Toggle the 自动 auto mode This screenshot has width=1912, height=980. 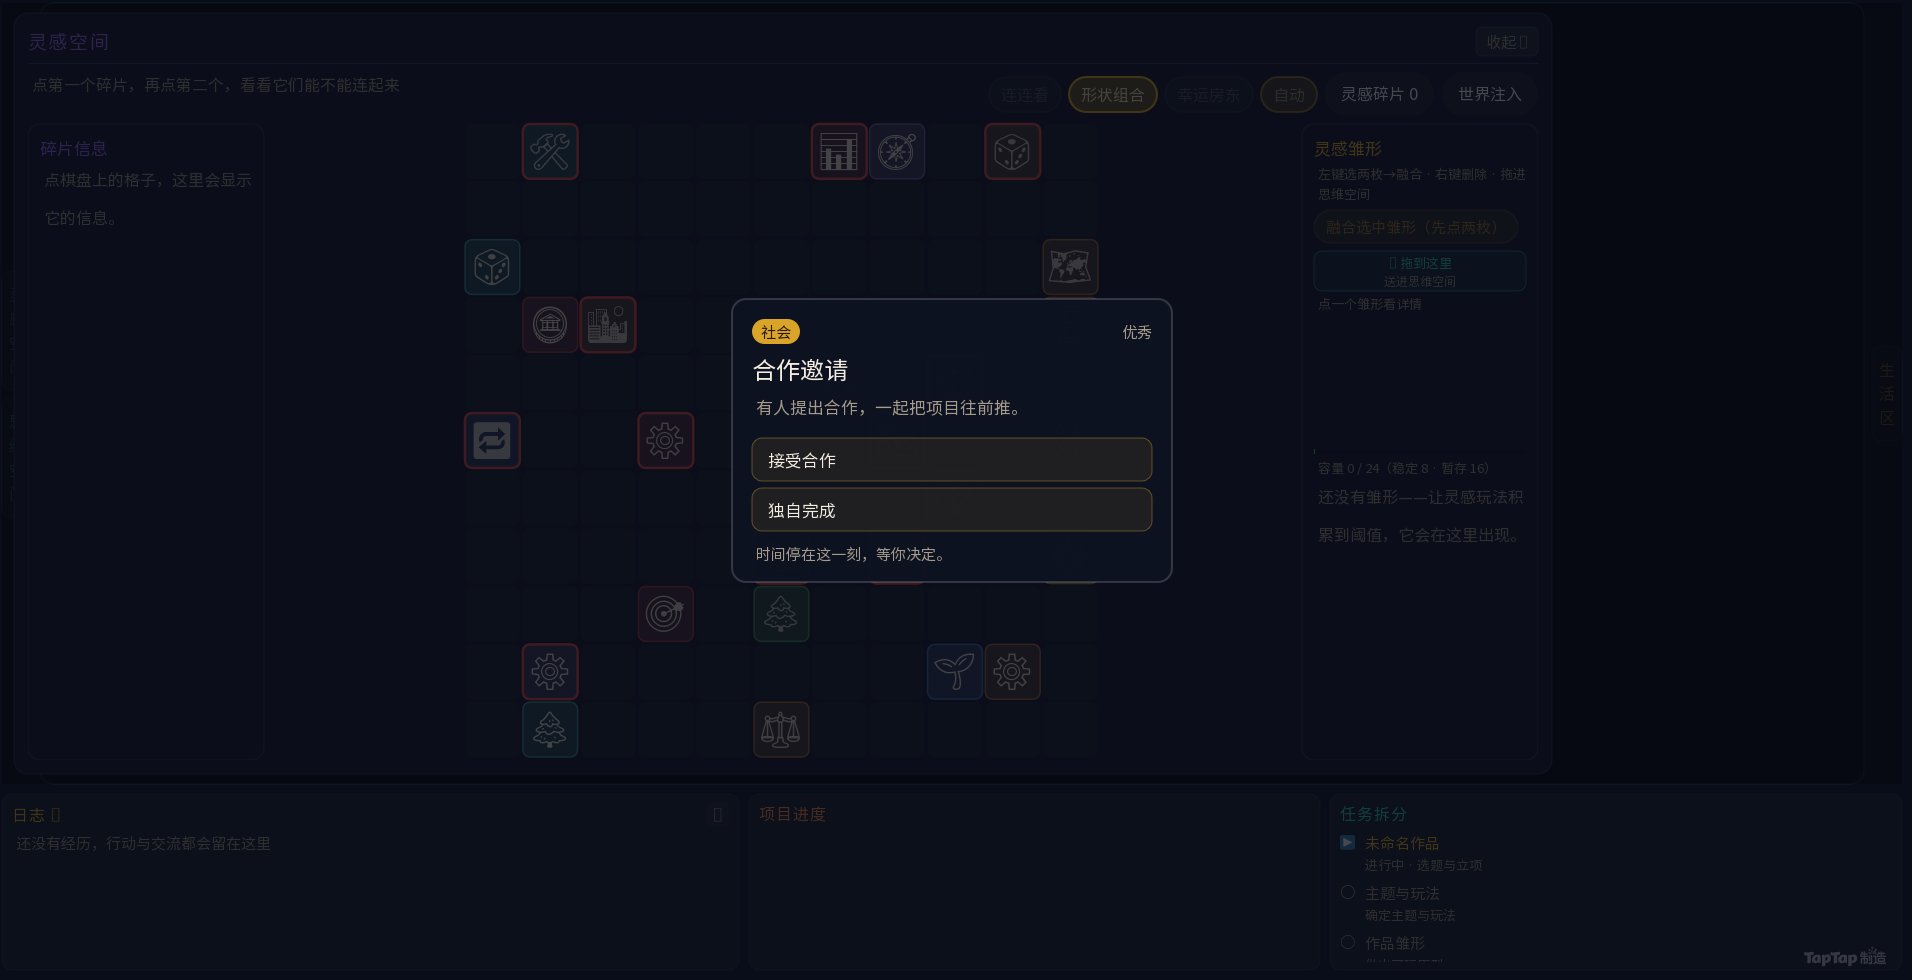(1289, 95)
